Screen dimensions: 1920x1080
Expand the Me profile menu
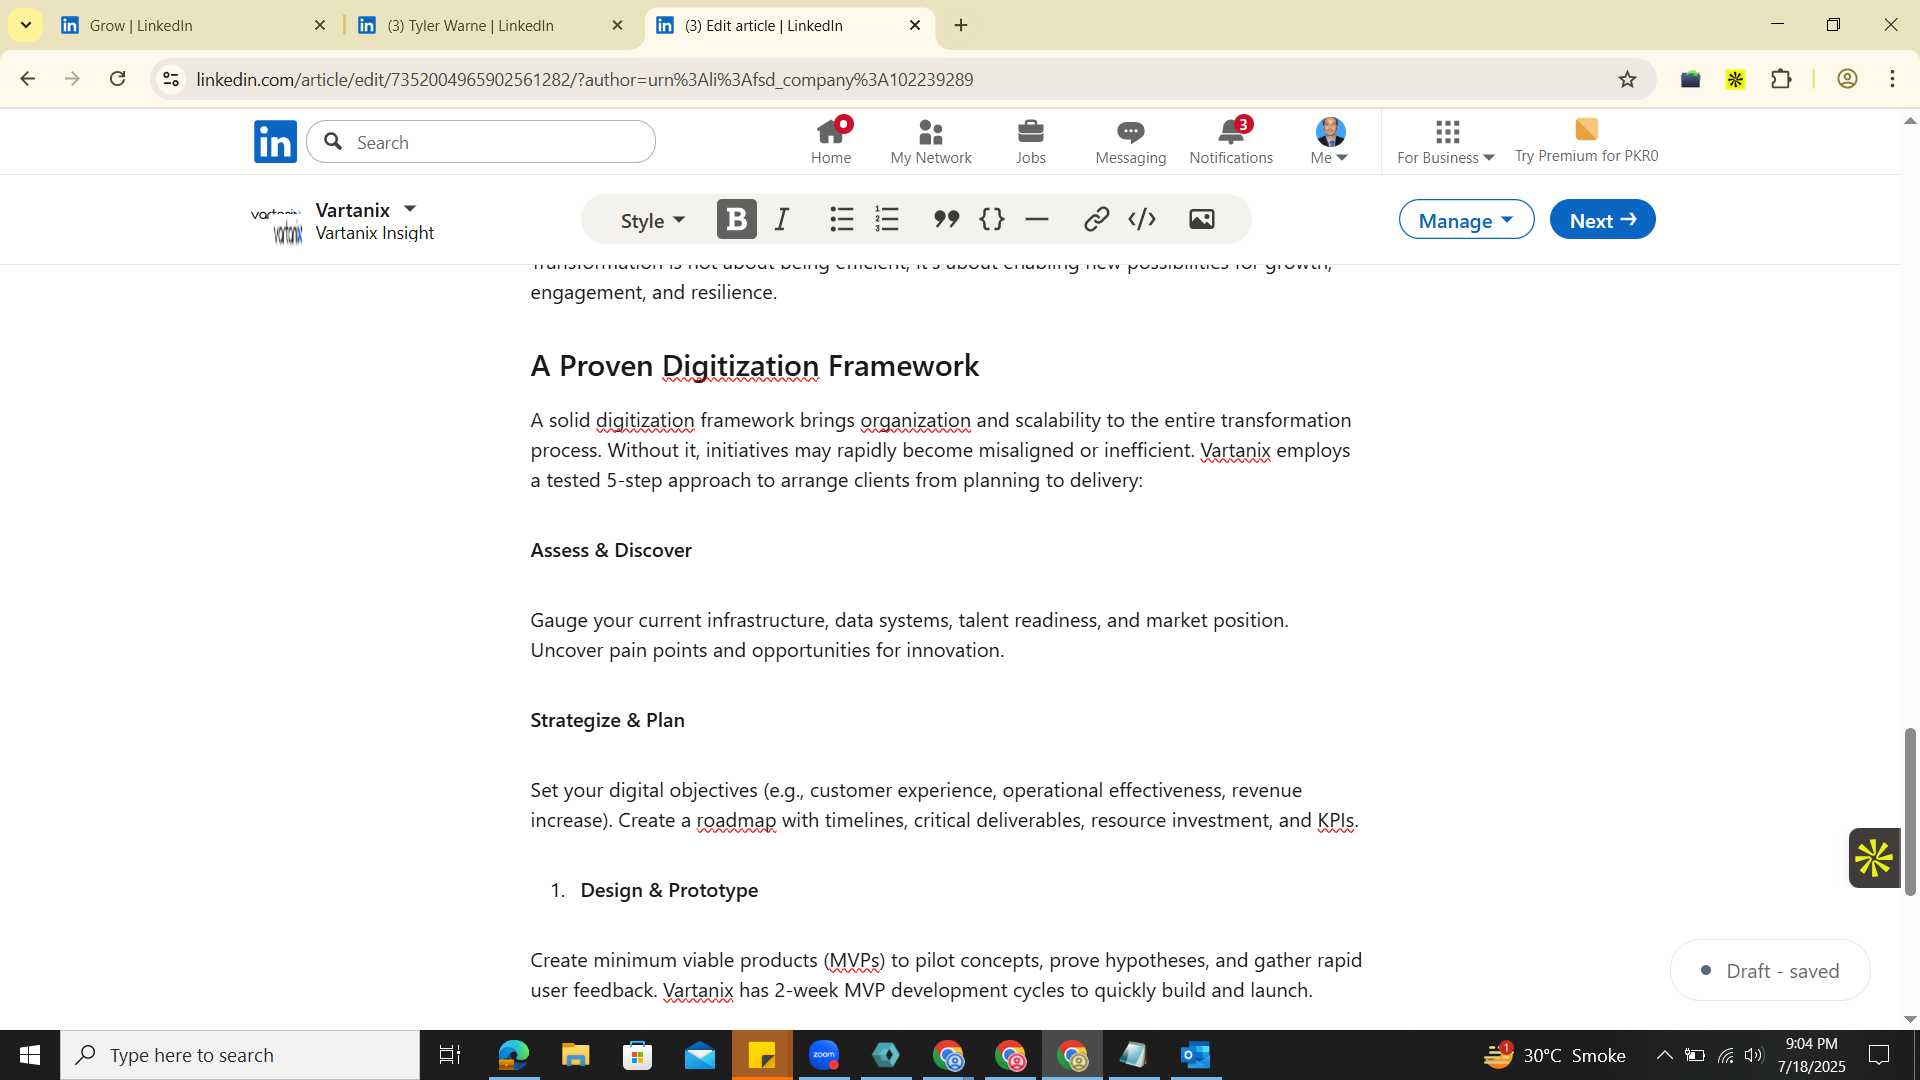point(1330,141)
